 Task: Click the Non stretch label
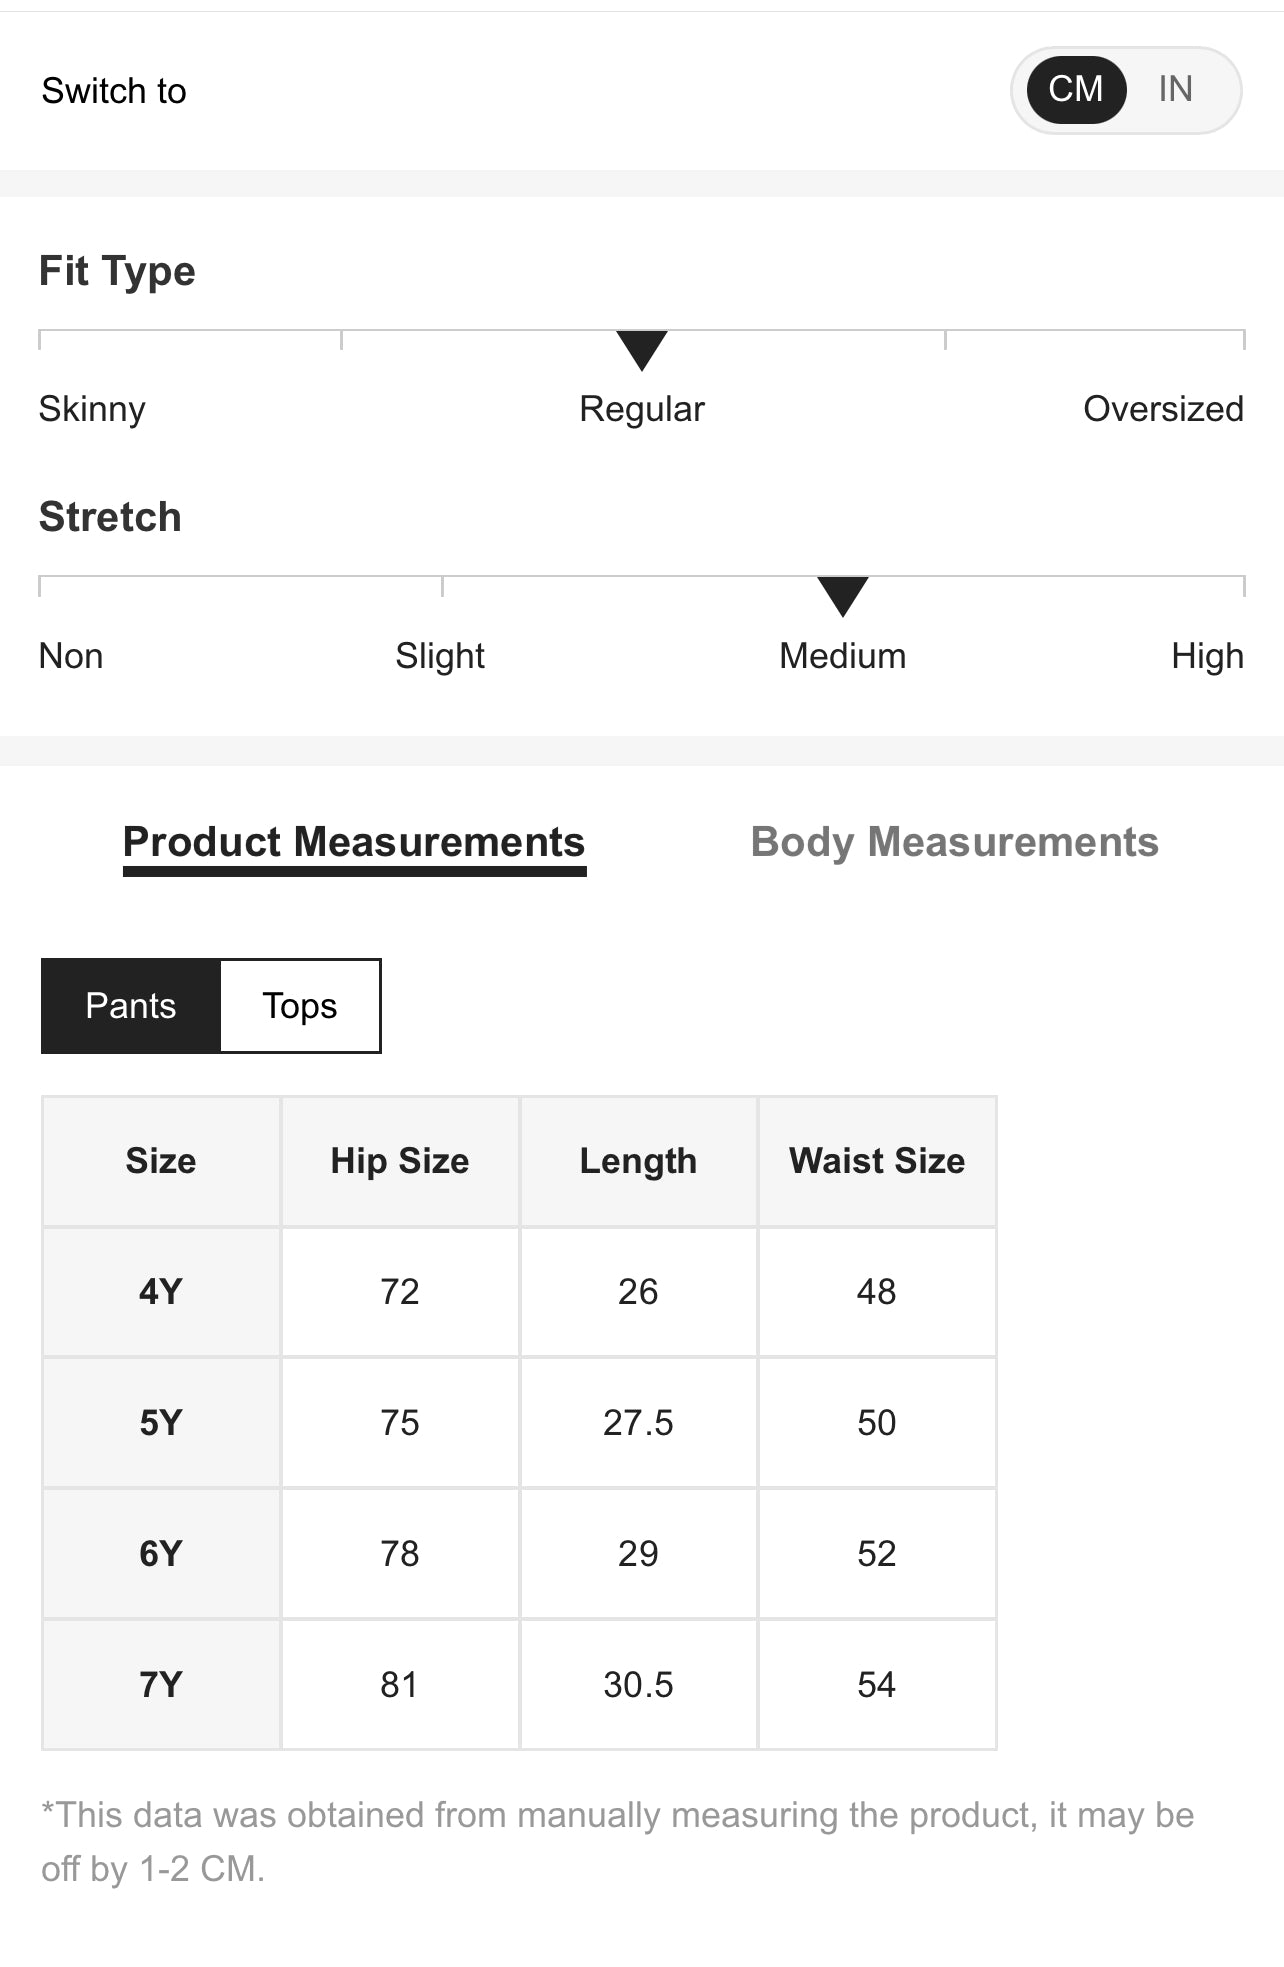coord(71,656)
